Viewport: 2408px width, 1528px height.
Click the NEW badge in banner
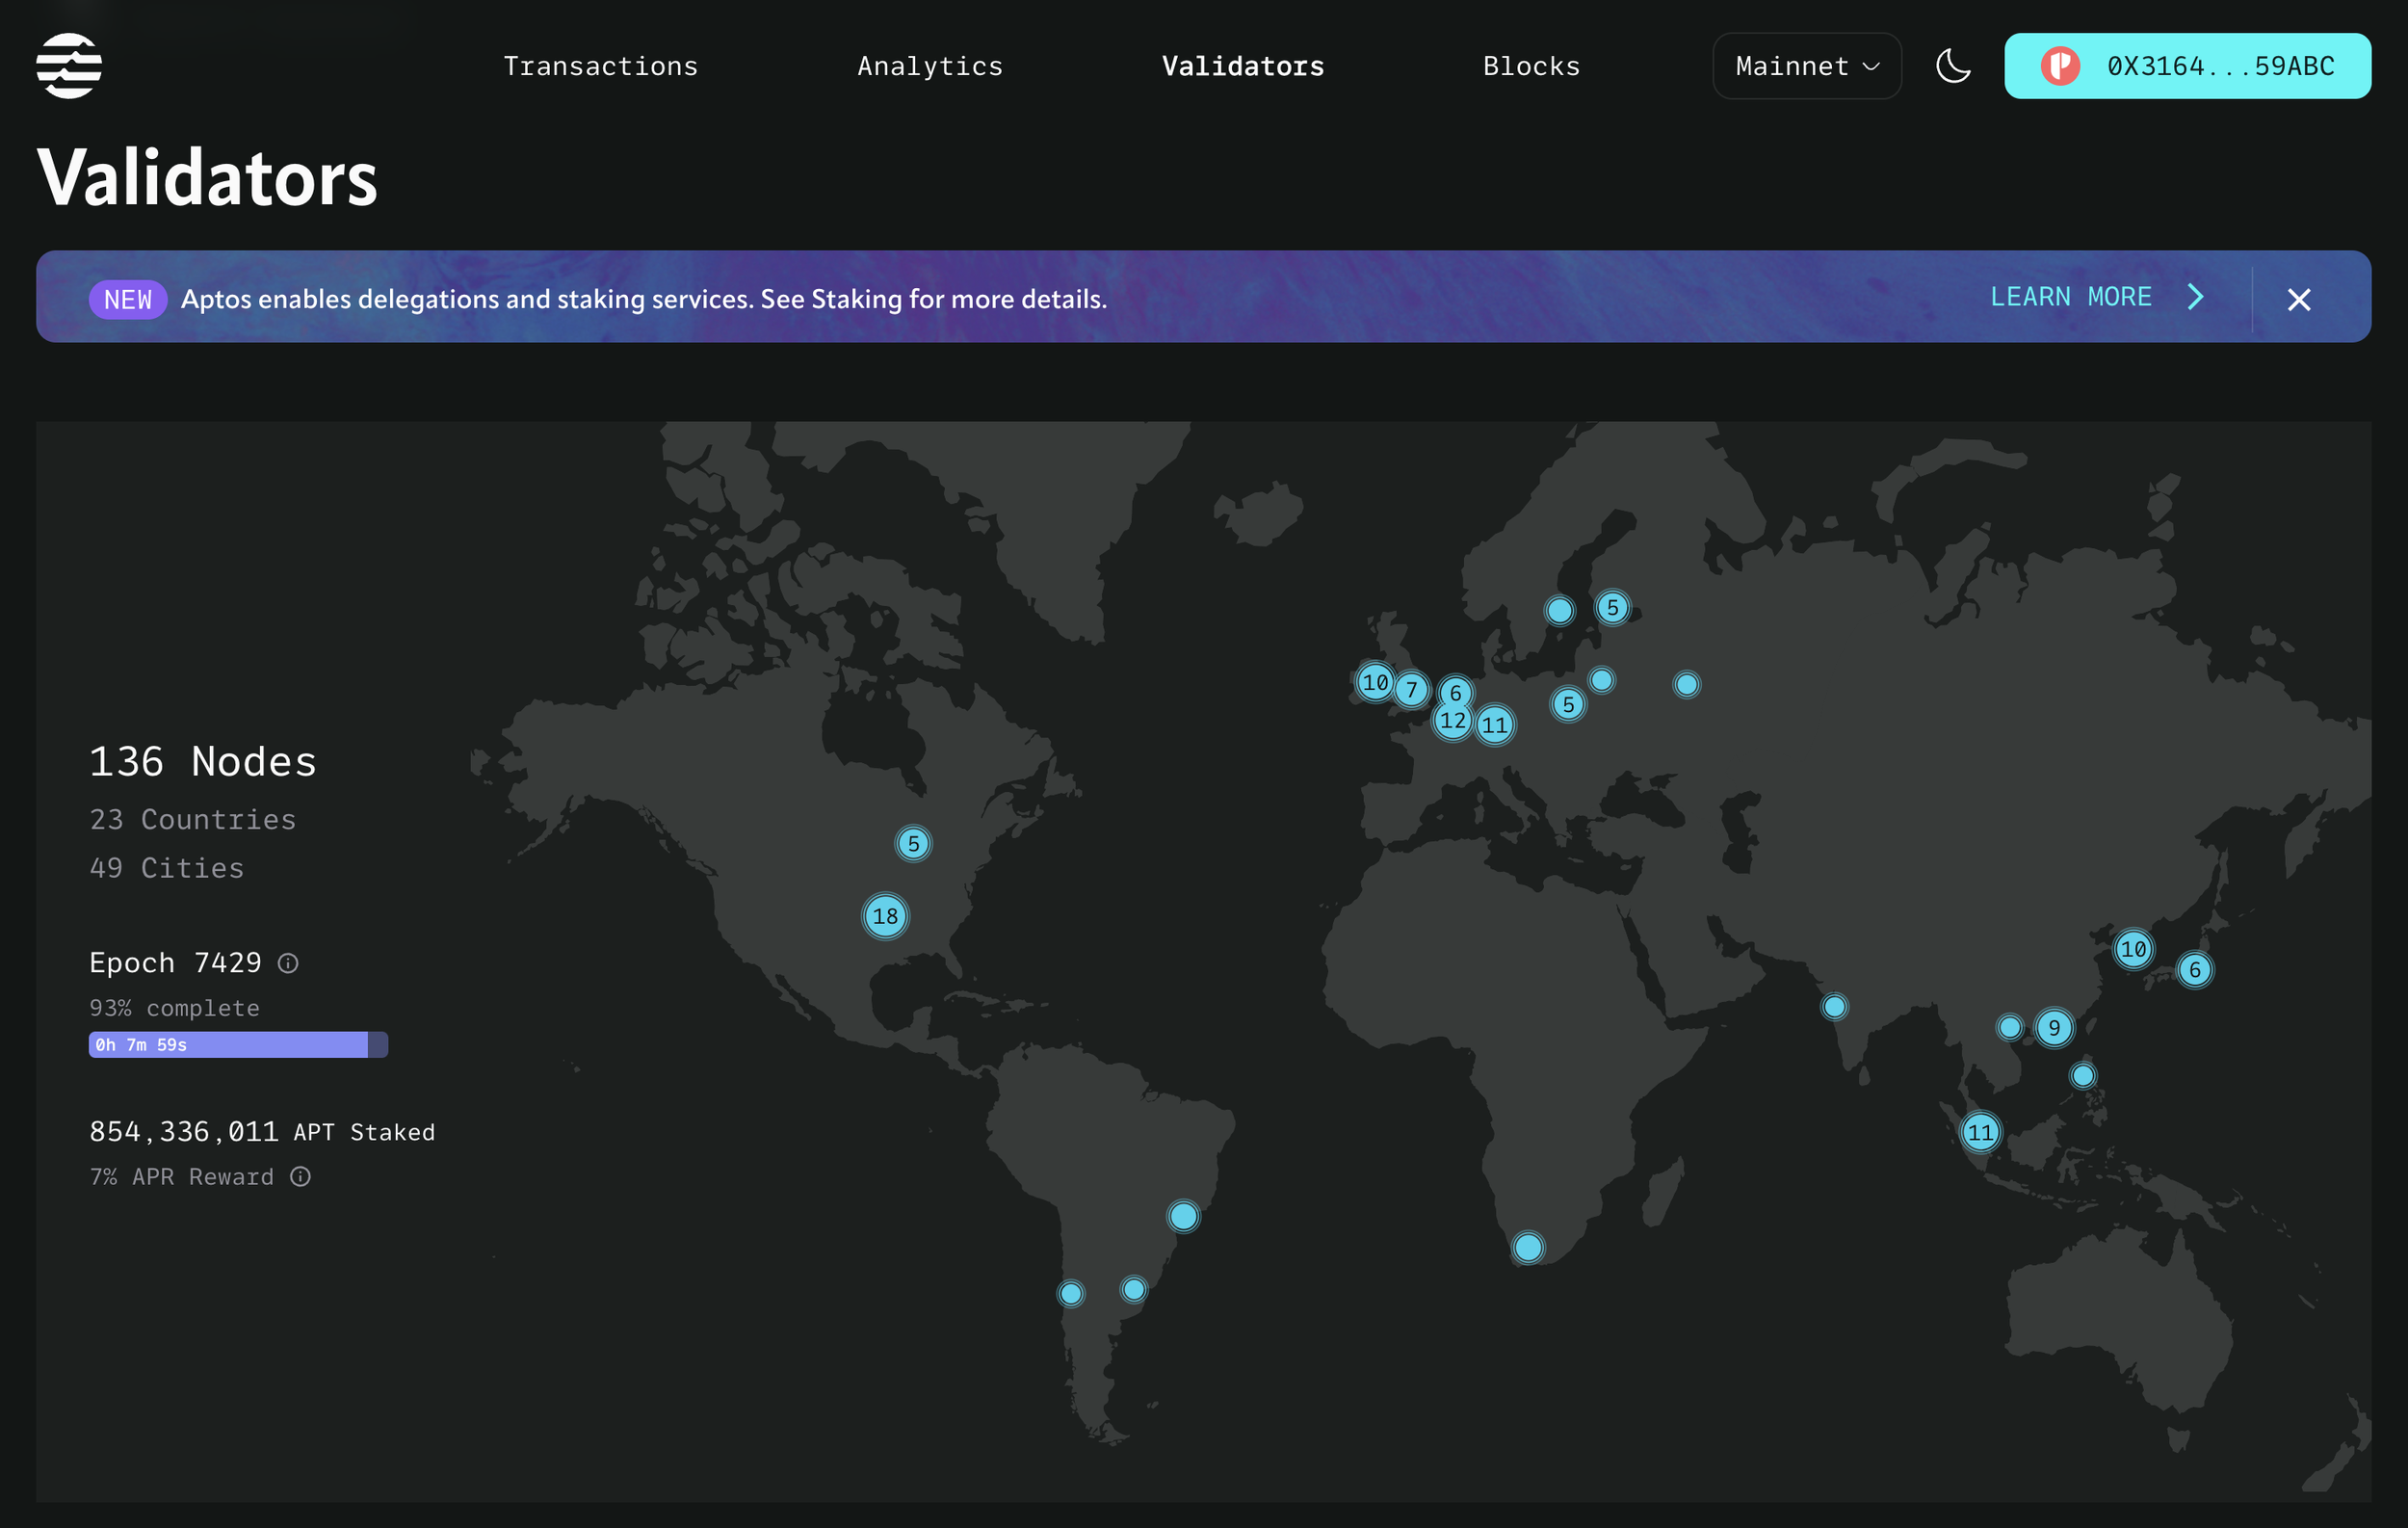(x=128, y=299)
